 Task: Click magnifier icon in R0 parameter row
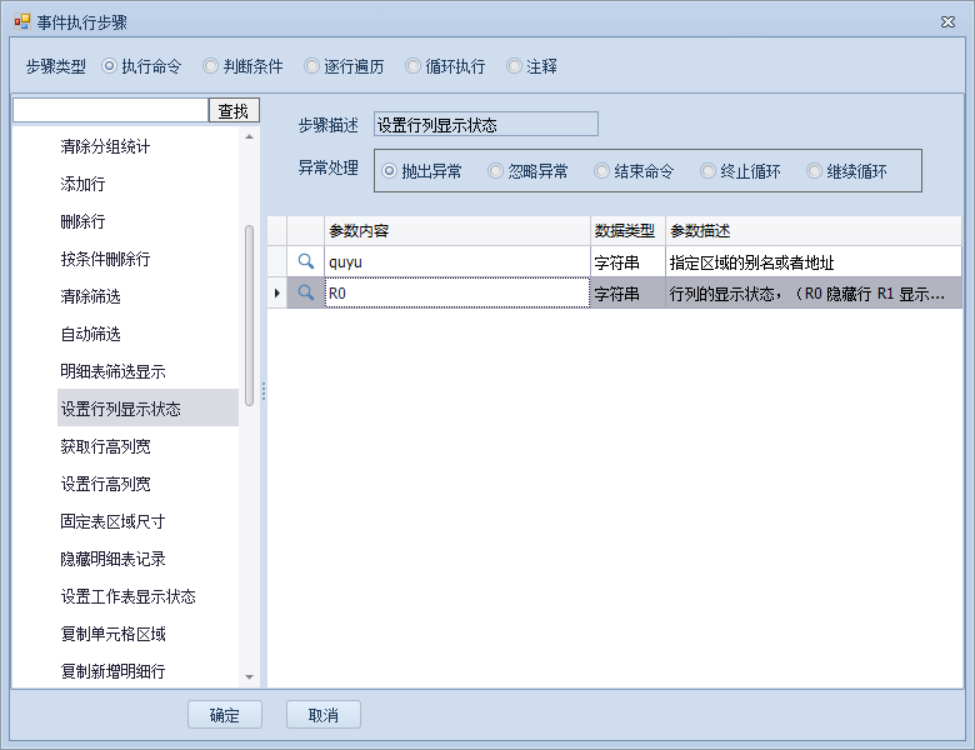click(x=307, y=293)
